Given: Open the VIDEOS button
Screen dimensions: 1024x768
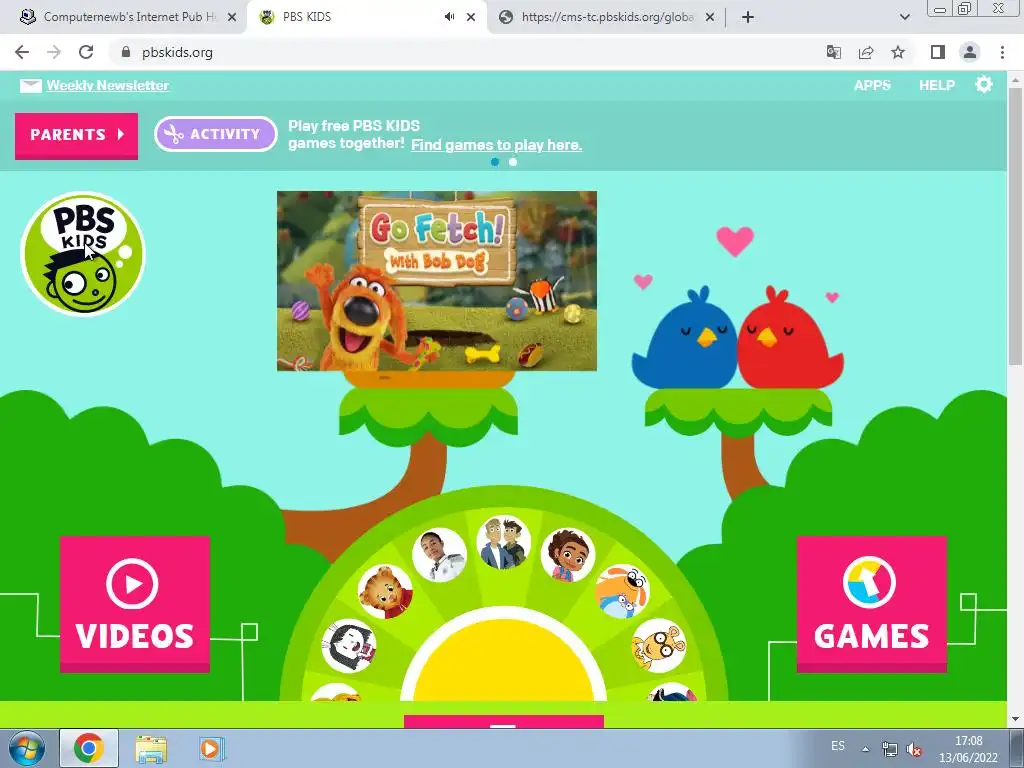Looking at the screenshot, I should point(135,604).
